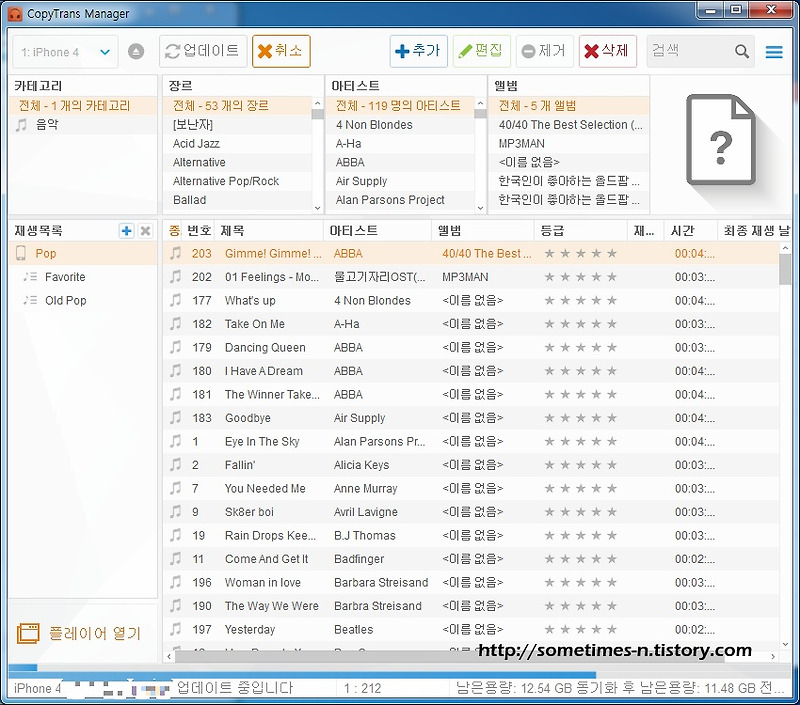This screenshot has height=705, width=800.
Task: Click the 삭제 (Delete) button
Action: point(608,51)
